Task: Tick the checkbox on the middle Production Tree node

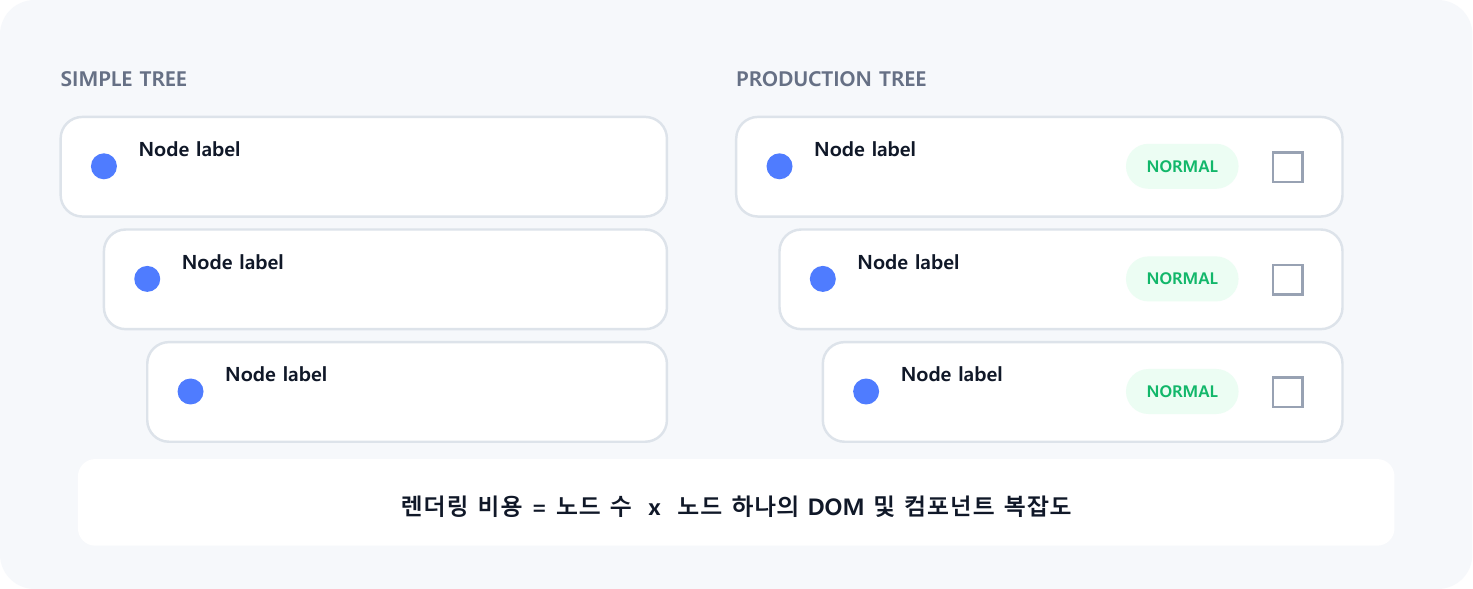Action: pos(1287,279)
